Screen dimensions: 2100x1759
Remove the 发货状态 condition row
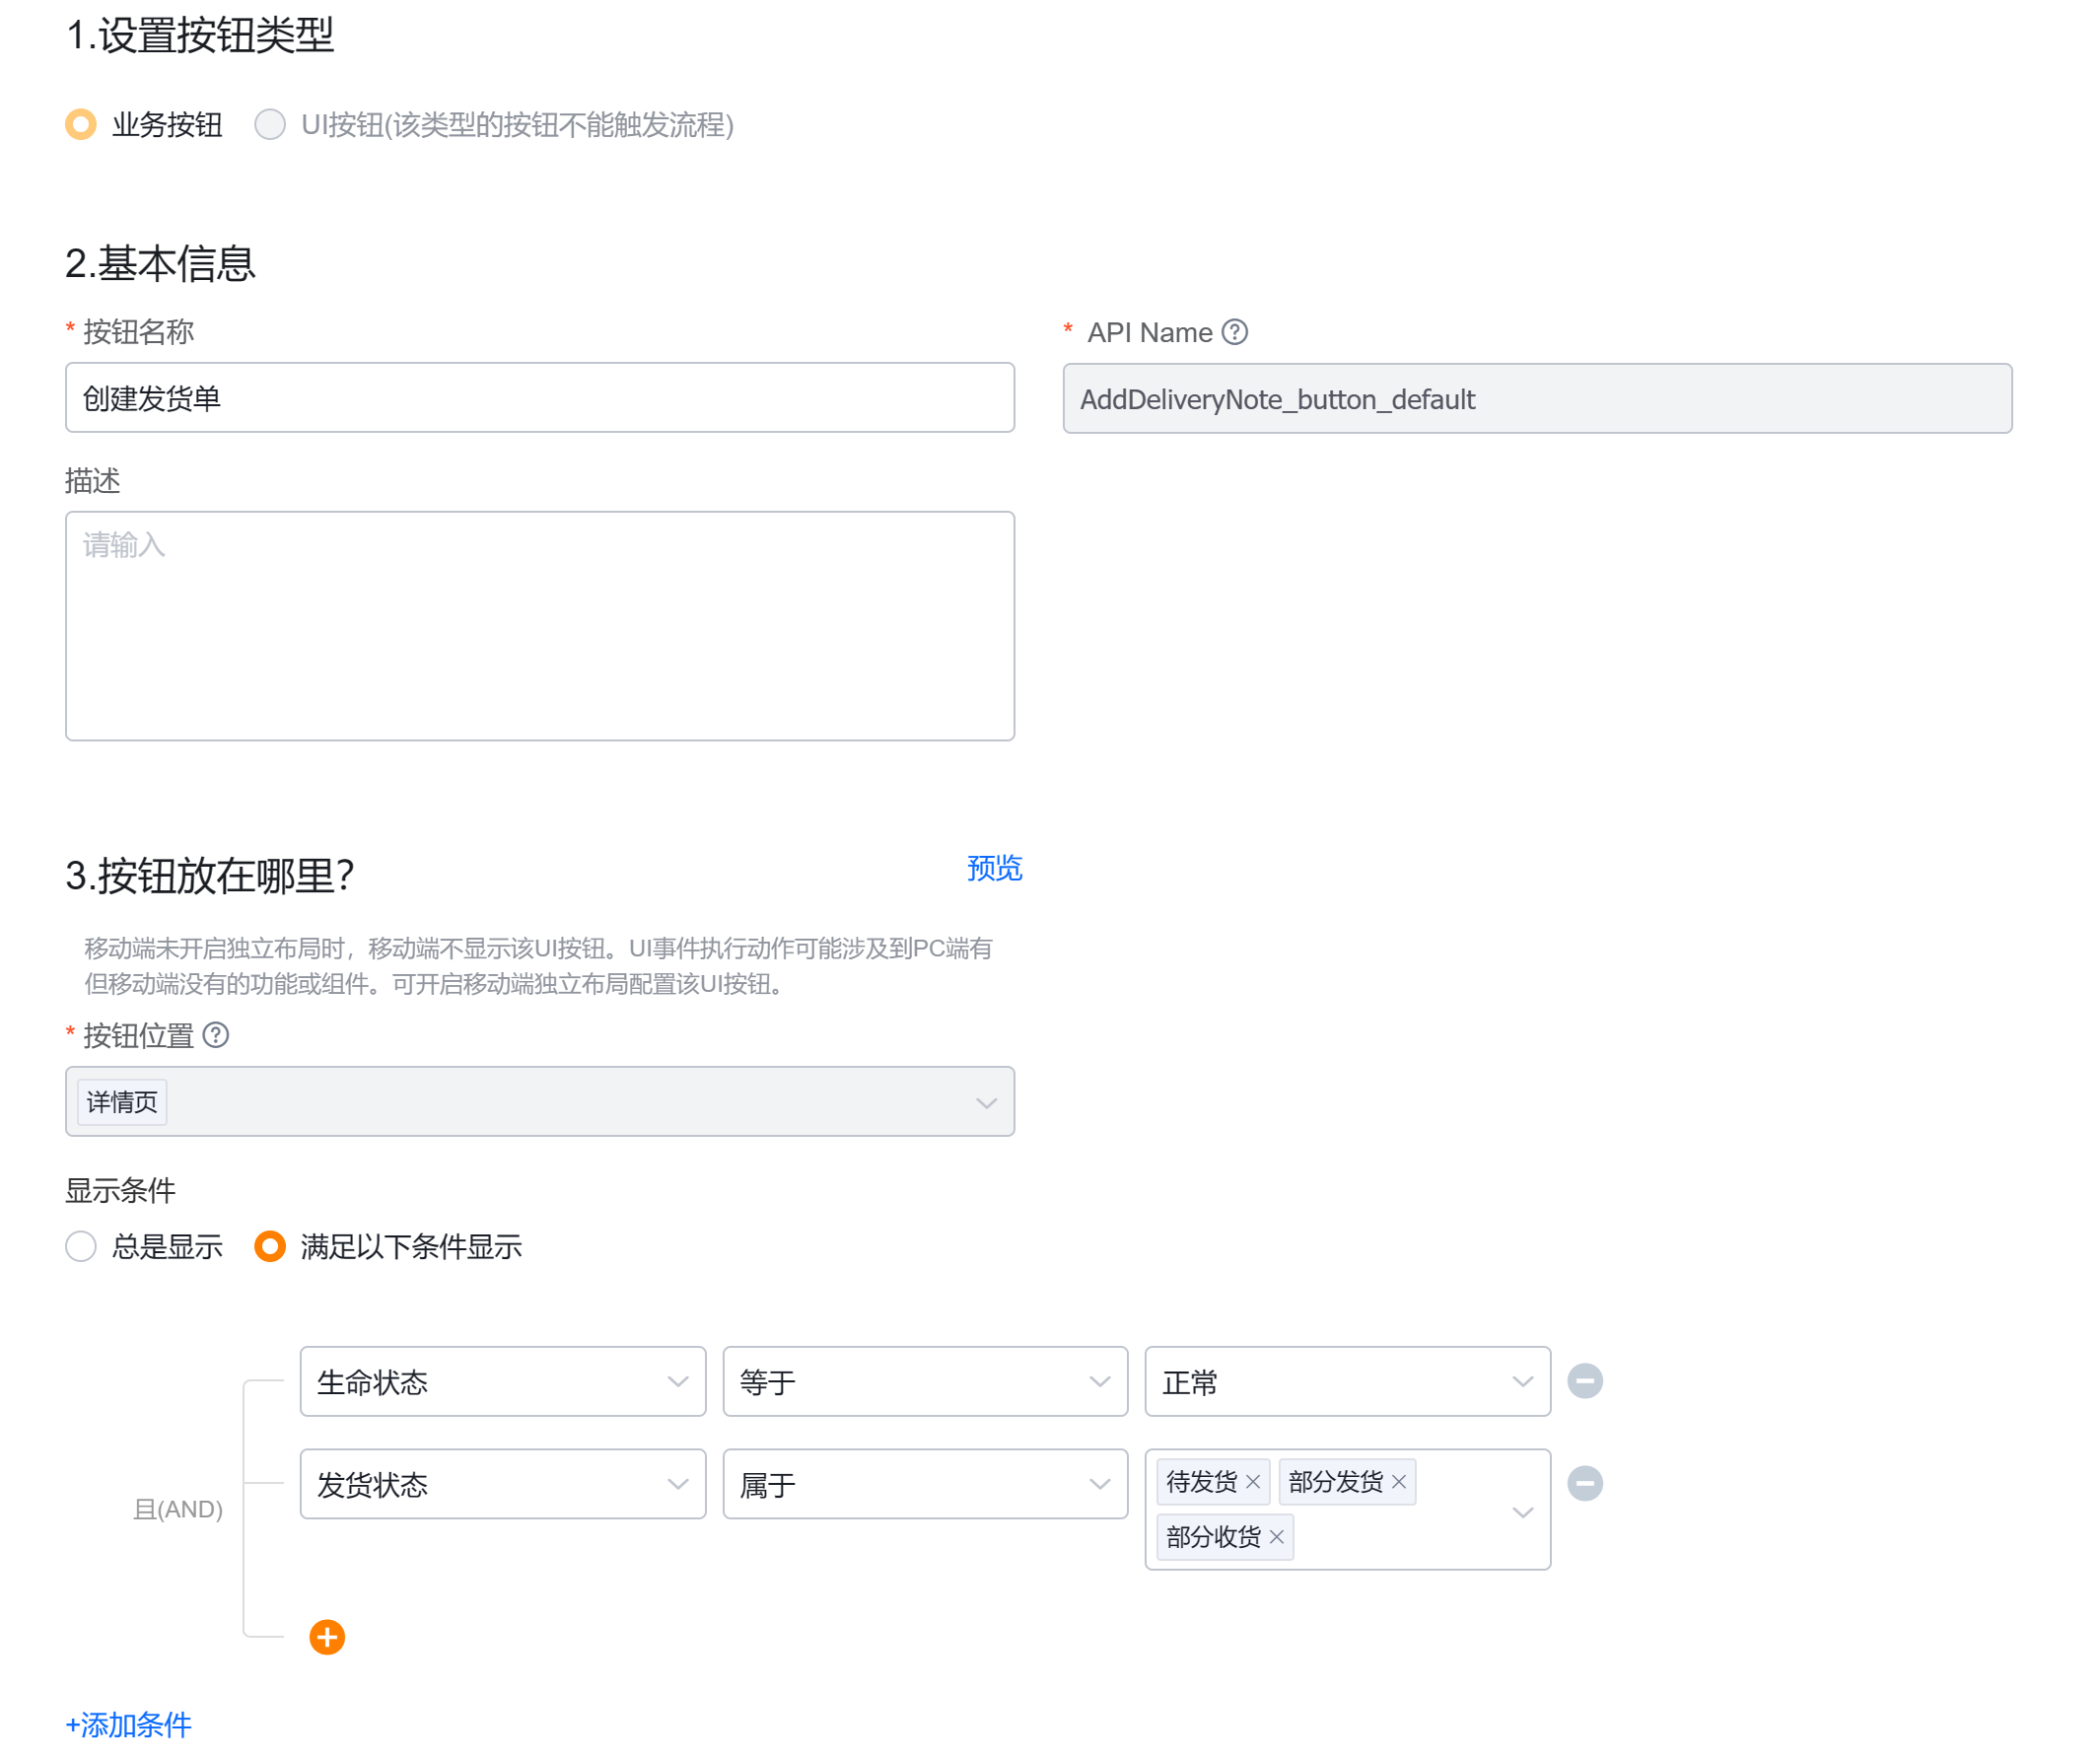(x=1584, y=1483)
